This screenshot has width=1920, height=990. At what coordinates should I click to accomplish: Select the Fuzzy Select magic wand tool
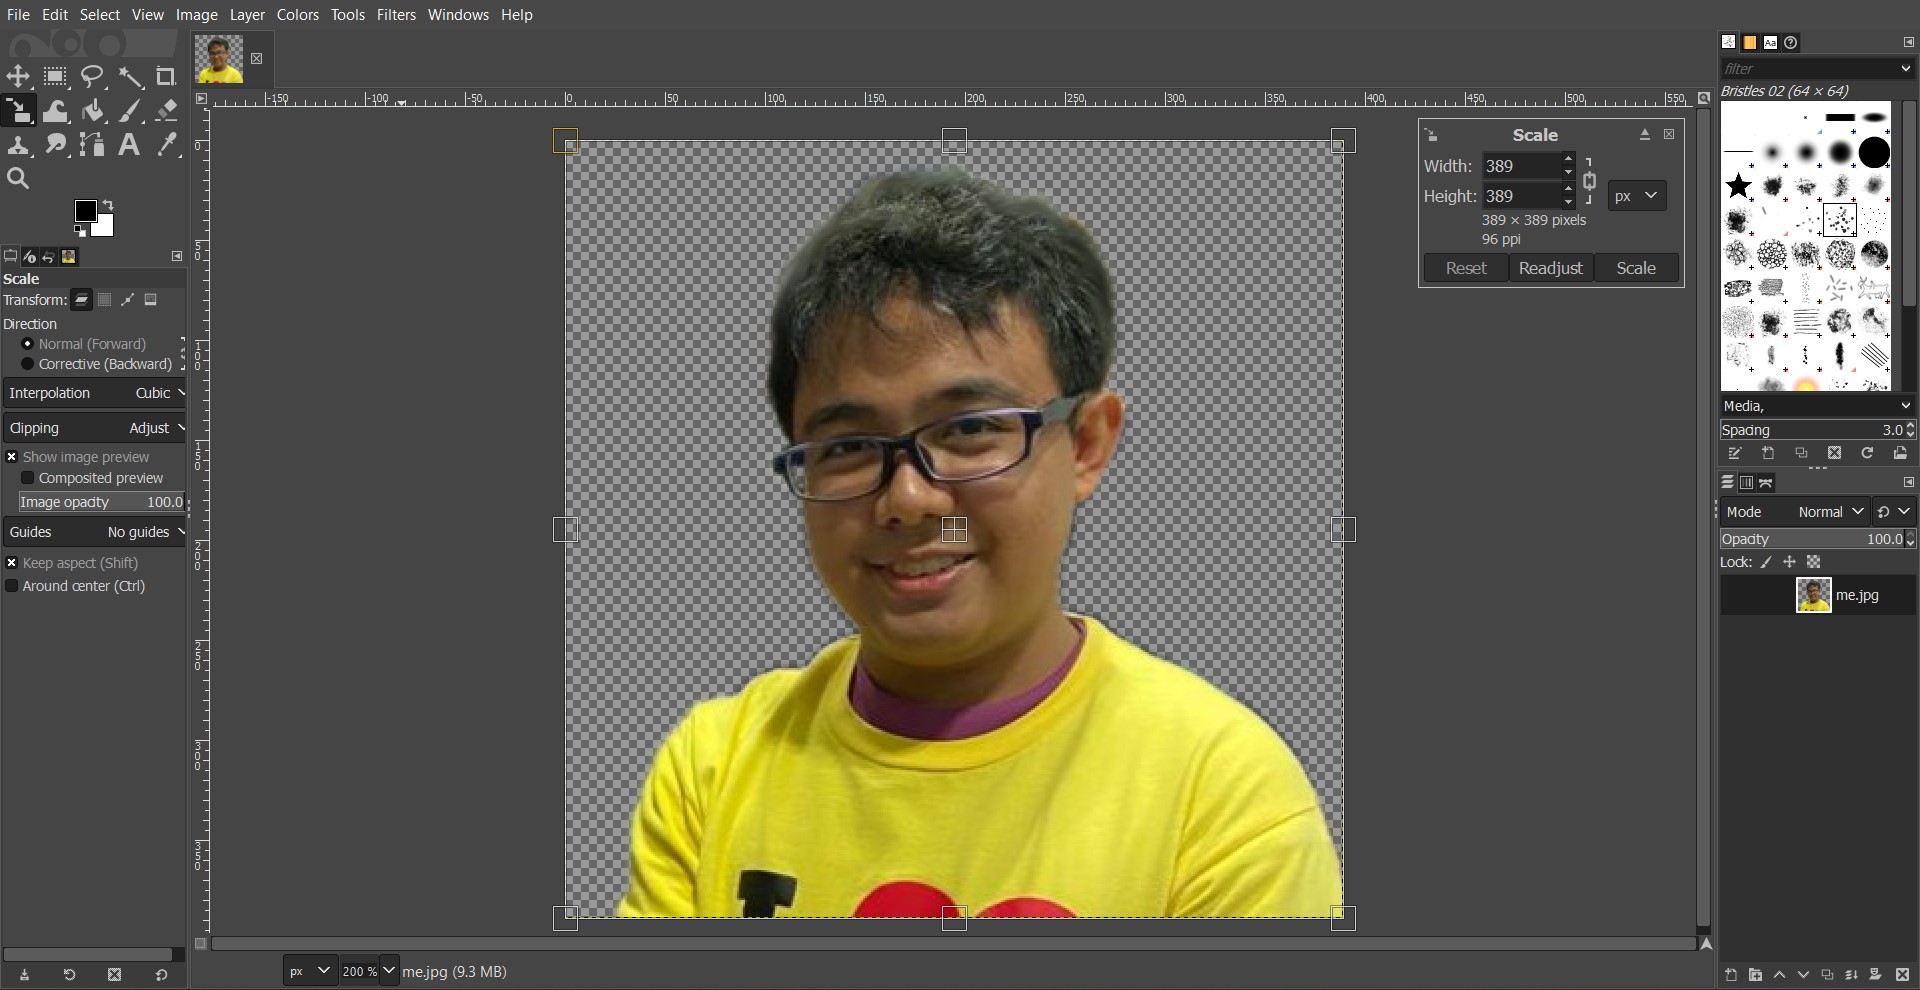pos(130,77)
